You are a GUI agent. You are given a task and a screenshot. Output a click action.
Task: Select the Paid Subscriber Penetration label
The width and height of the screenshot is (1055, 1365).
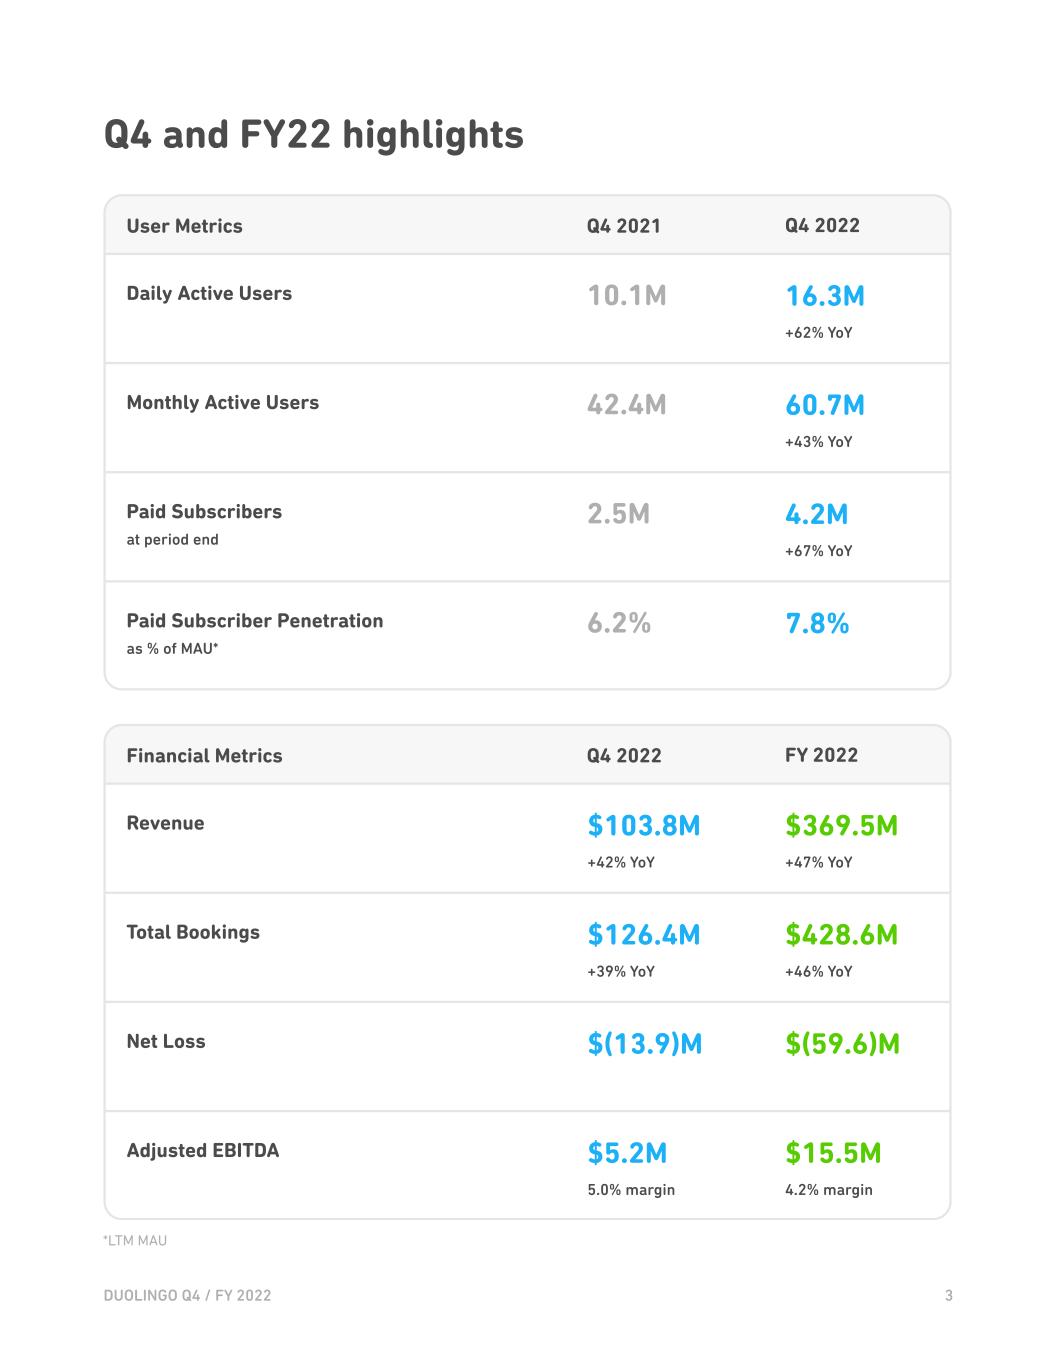tap(255, 620)
